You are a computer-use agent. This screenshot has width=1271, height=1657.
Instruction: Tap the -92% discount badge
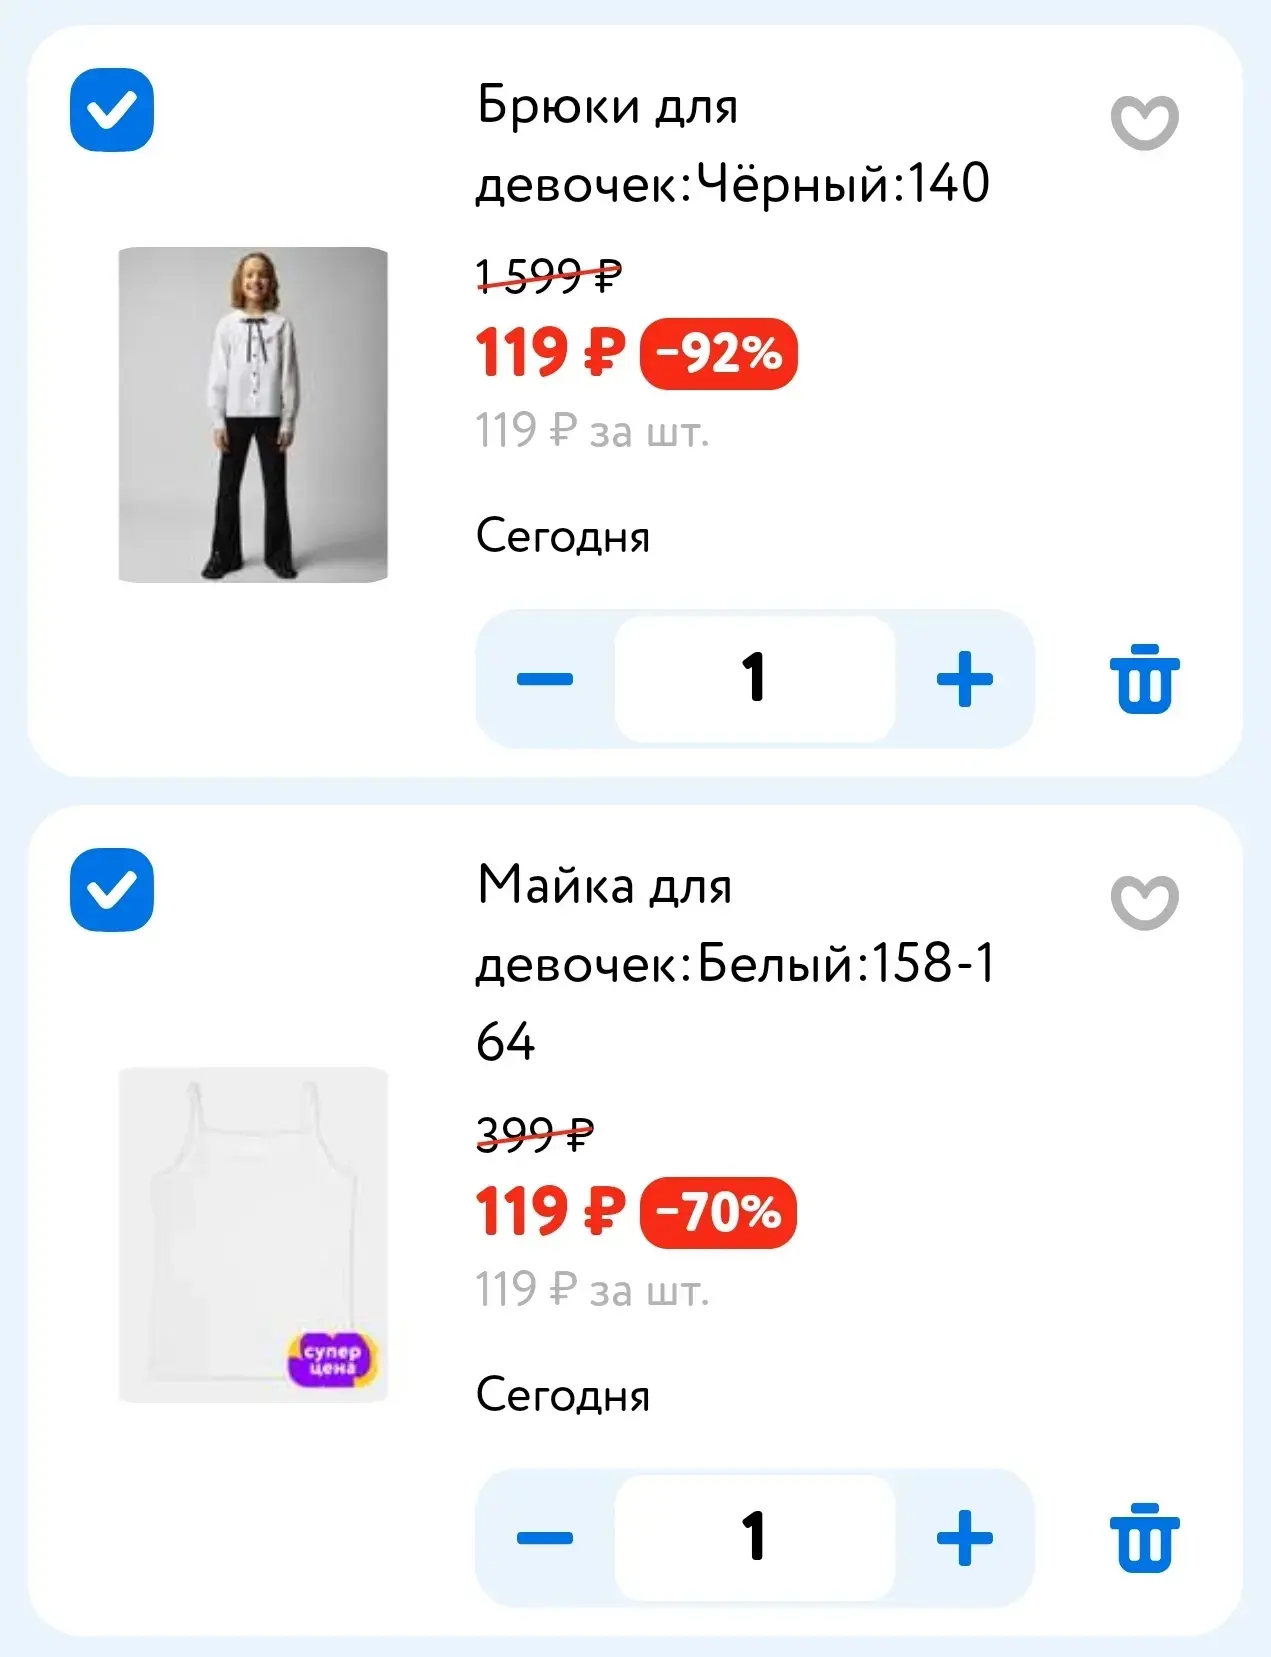tap(719, 354)
